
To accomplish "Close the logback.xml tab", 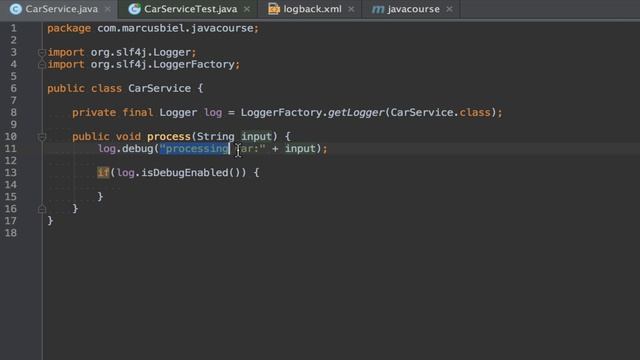I will [351, 9].
